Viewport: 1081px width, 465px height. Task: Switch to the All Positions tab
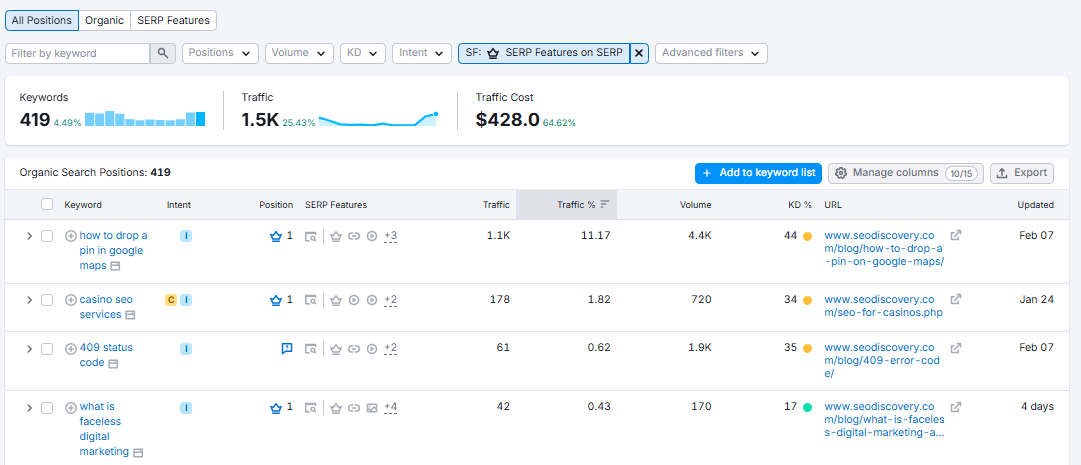(42, 21)
